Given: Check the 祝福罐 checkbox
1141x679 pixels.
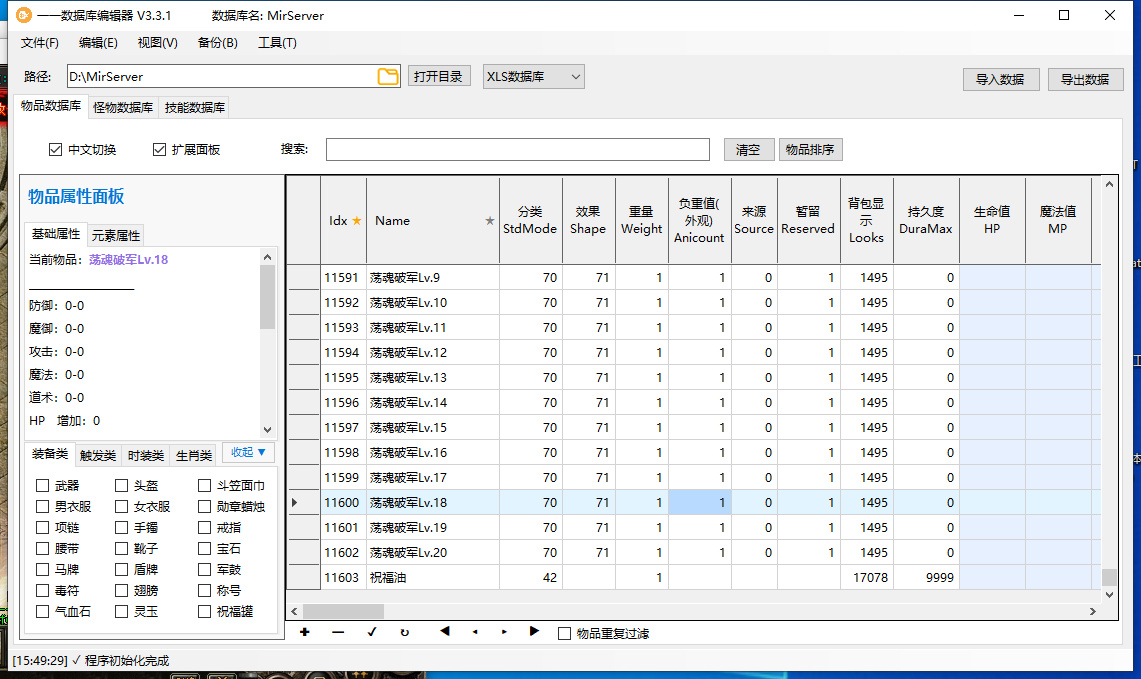Looking at the screenshot, I should pos(204,611).
